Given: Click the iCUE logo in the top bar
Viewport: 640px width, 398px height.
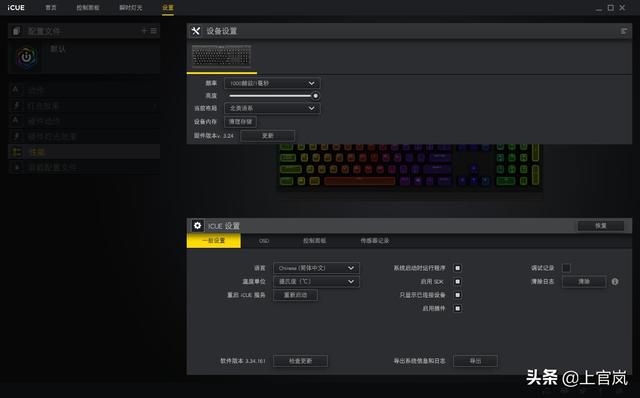Looking at the screenshot, I should click(x=16, y=7).
